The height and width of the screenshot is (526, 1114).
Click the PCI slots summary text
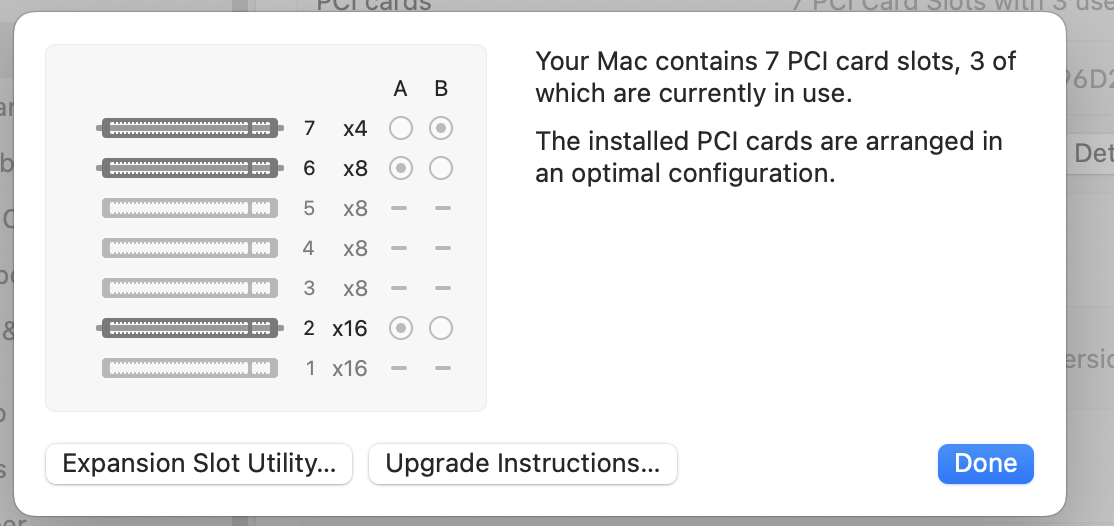click(775, 77)
